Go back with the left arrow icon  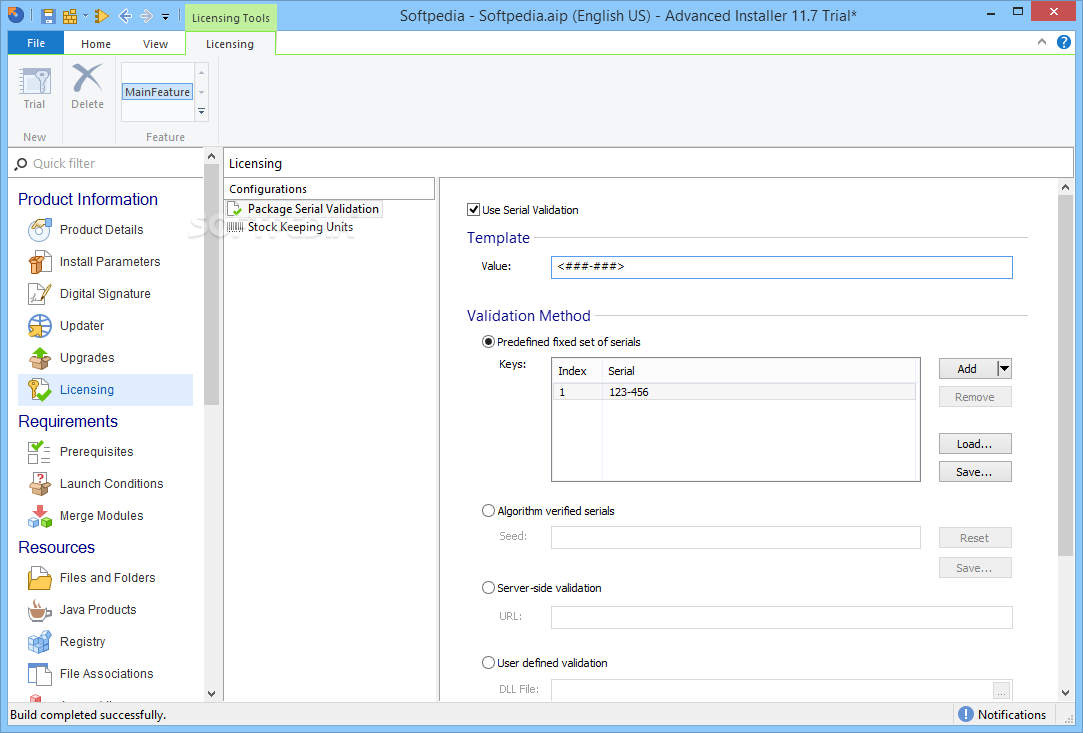tap(125, 16)
